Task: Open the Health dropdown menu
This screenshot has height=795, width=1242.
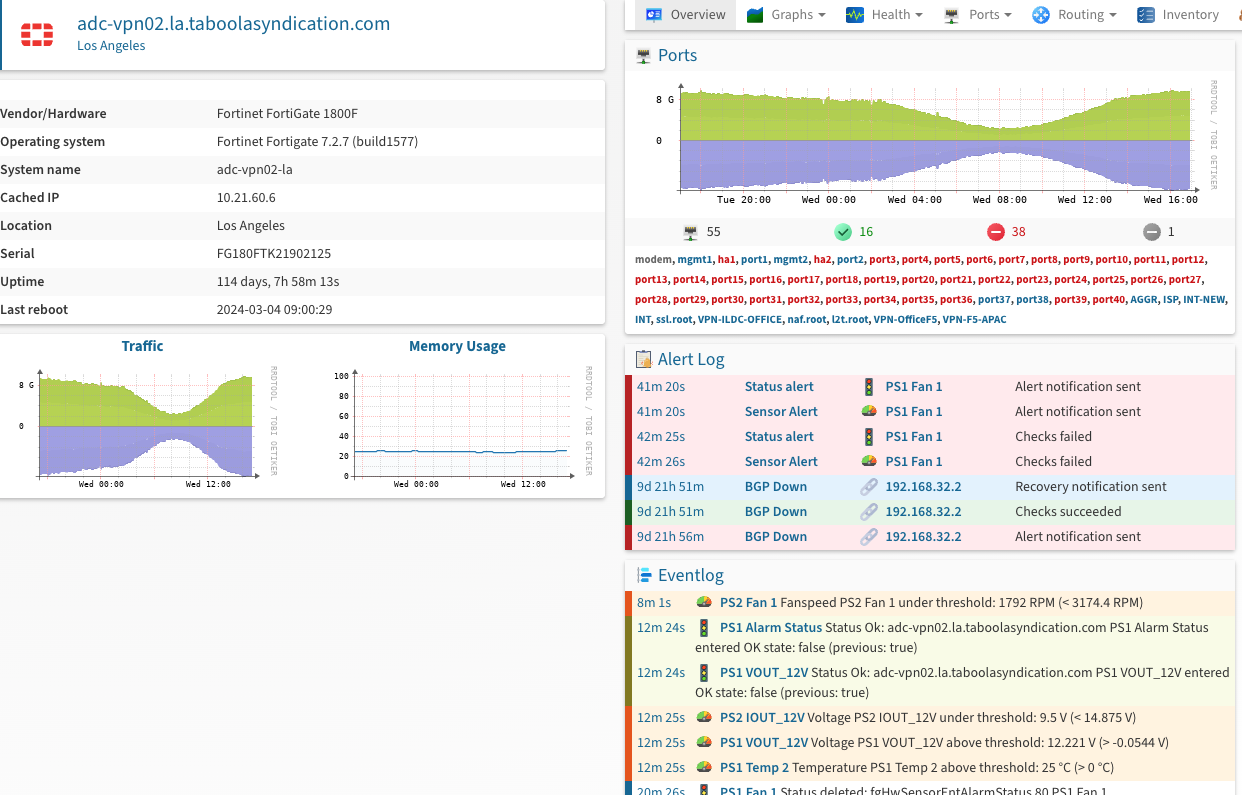Action: (883, 15)
